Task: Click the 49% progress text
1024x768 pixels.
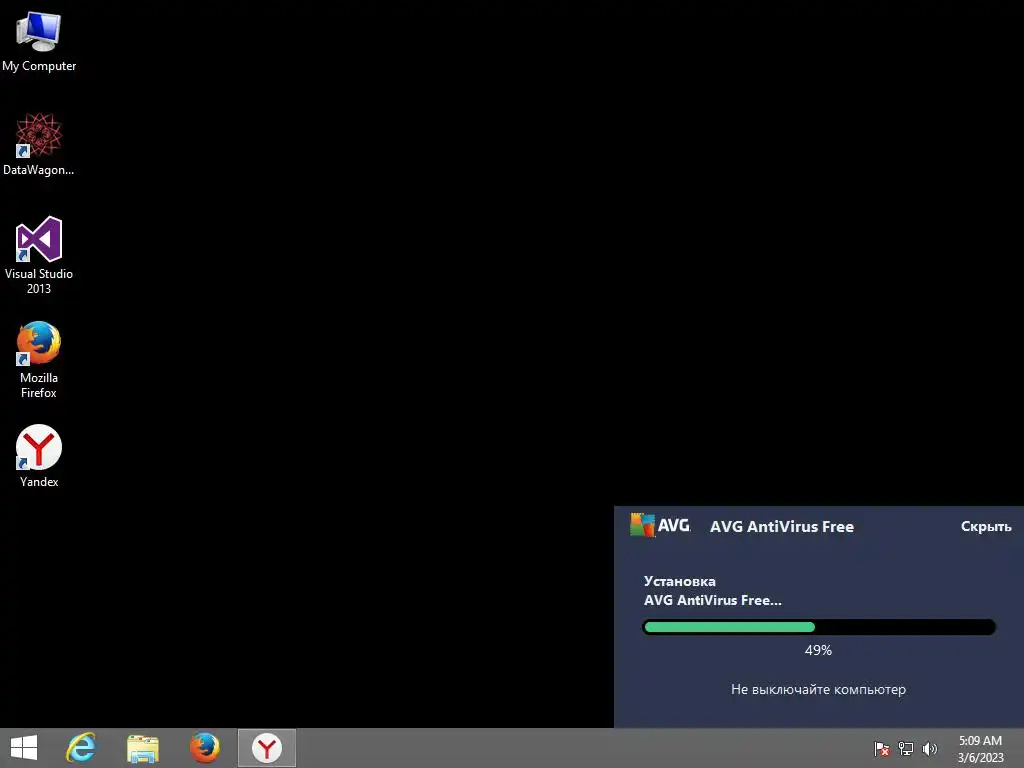Action: (818, 650)
